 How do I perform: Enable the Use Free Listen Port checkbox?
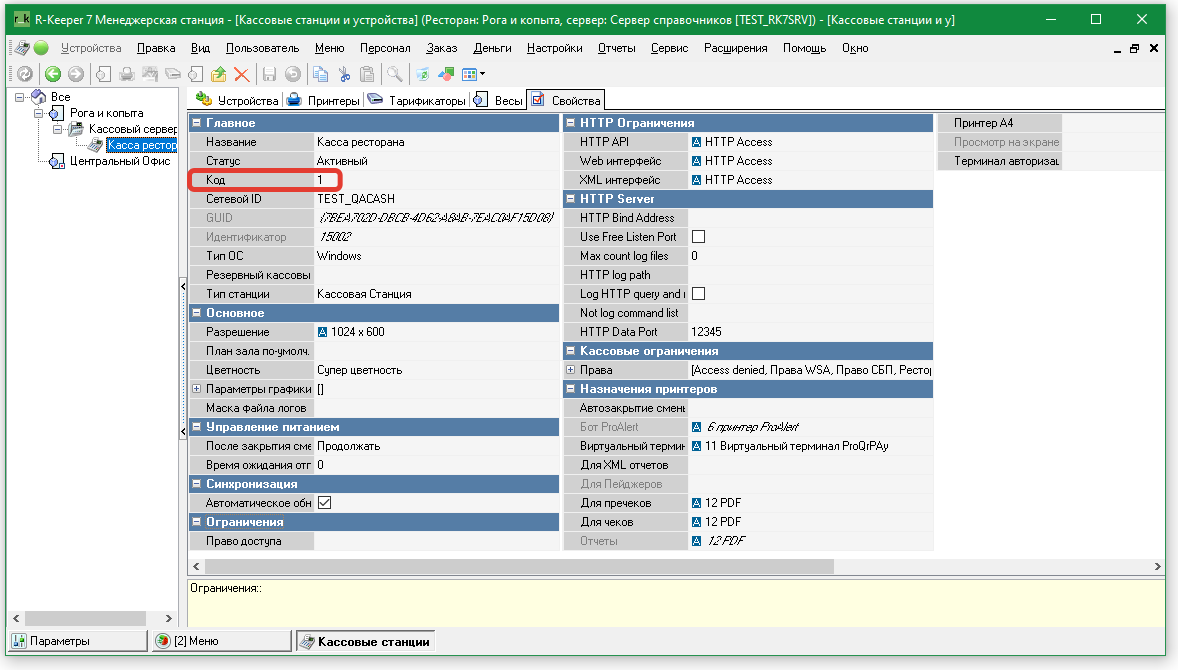click(x=699, y=237)
